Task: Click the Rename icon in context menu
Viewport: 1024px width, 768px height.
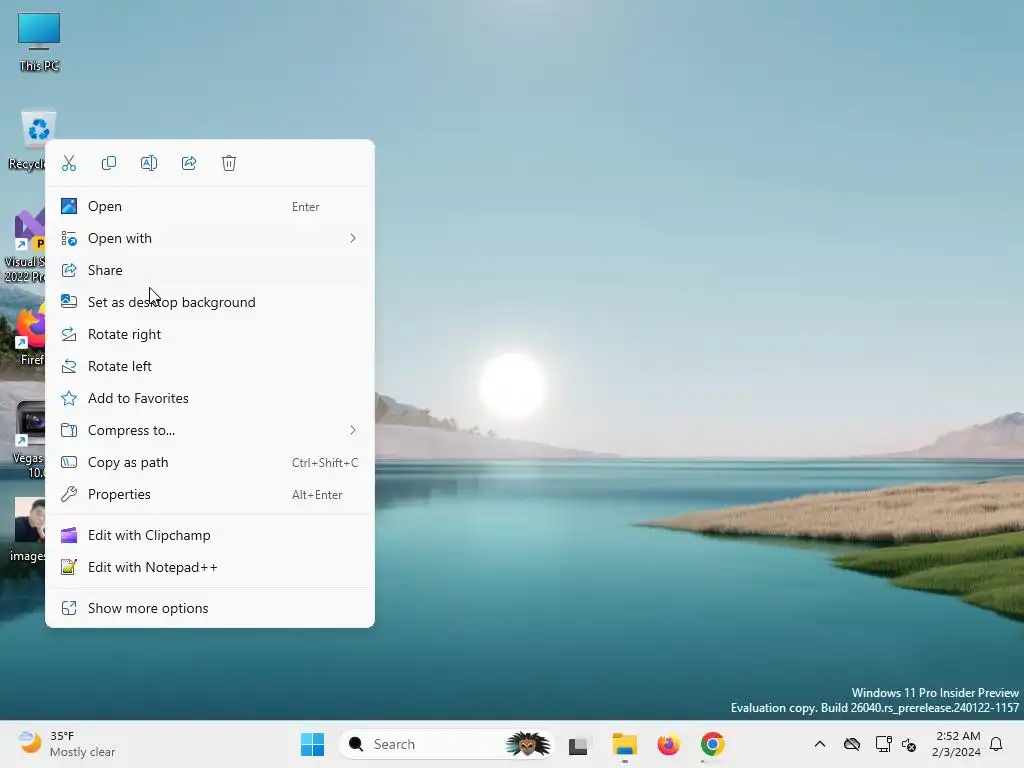Action: tap(149, 163)
